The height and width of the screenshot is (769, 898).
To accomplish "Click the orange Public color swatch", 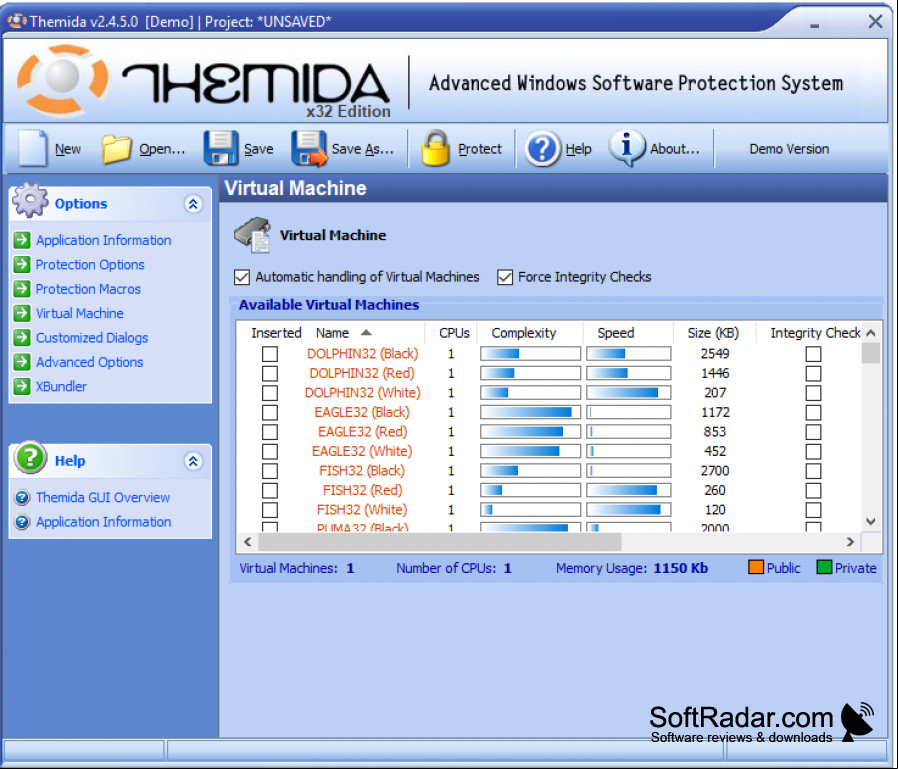I will pyautogui.click(x=756, y=567).
